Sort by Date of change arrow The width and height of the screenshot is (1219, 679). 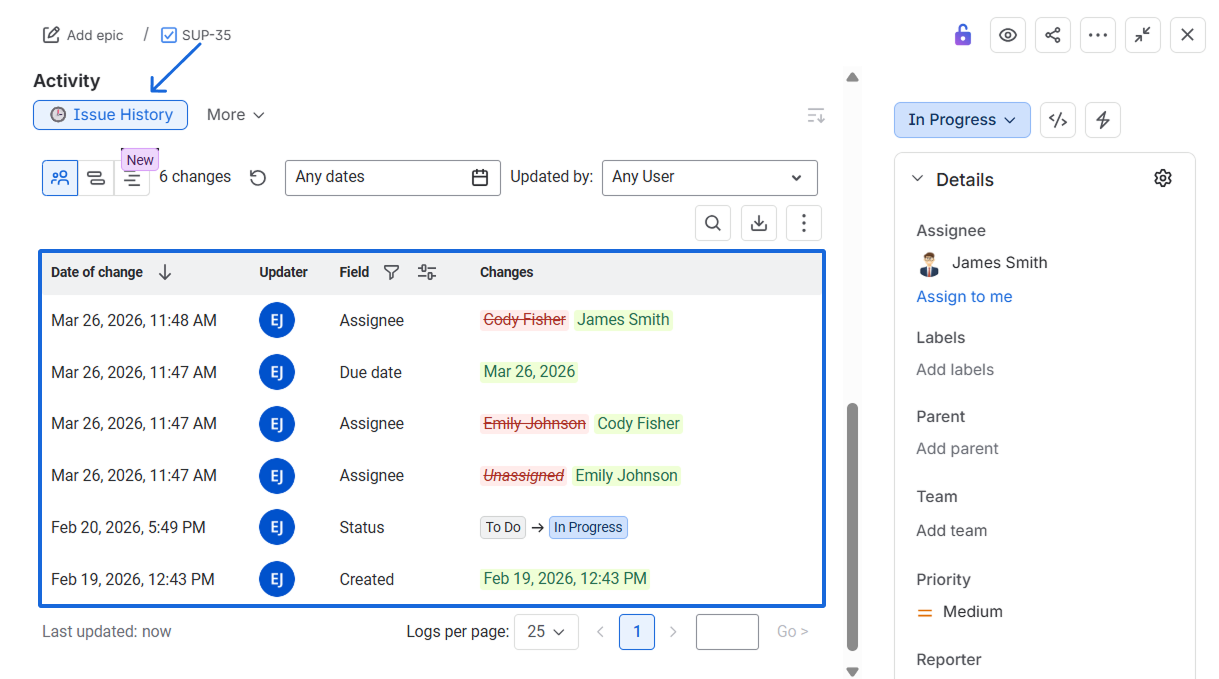pos(166,272)
